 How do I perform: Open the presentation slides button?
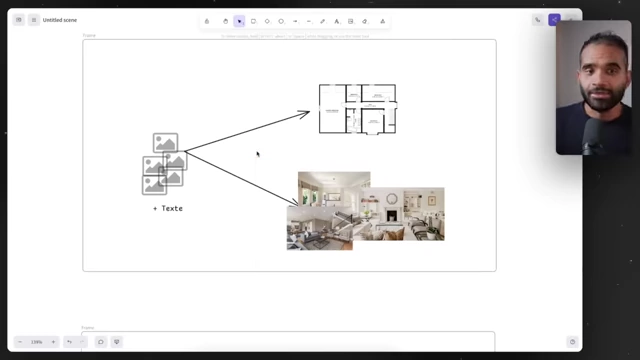[x=117, y=342]
